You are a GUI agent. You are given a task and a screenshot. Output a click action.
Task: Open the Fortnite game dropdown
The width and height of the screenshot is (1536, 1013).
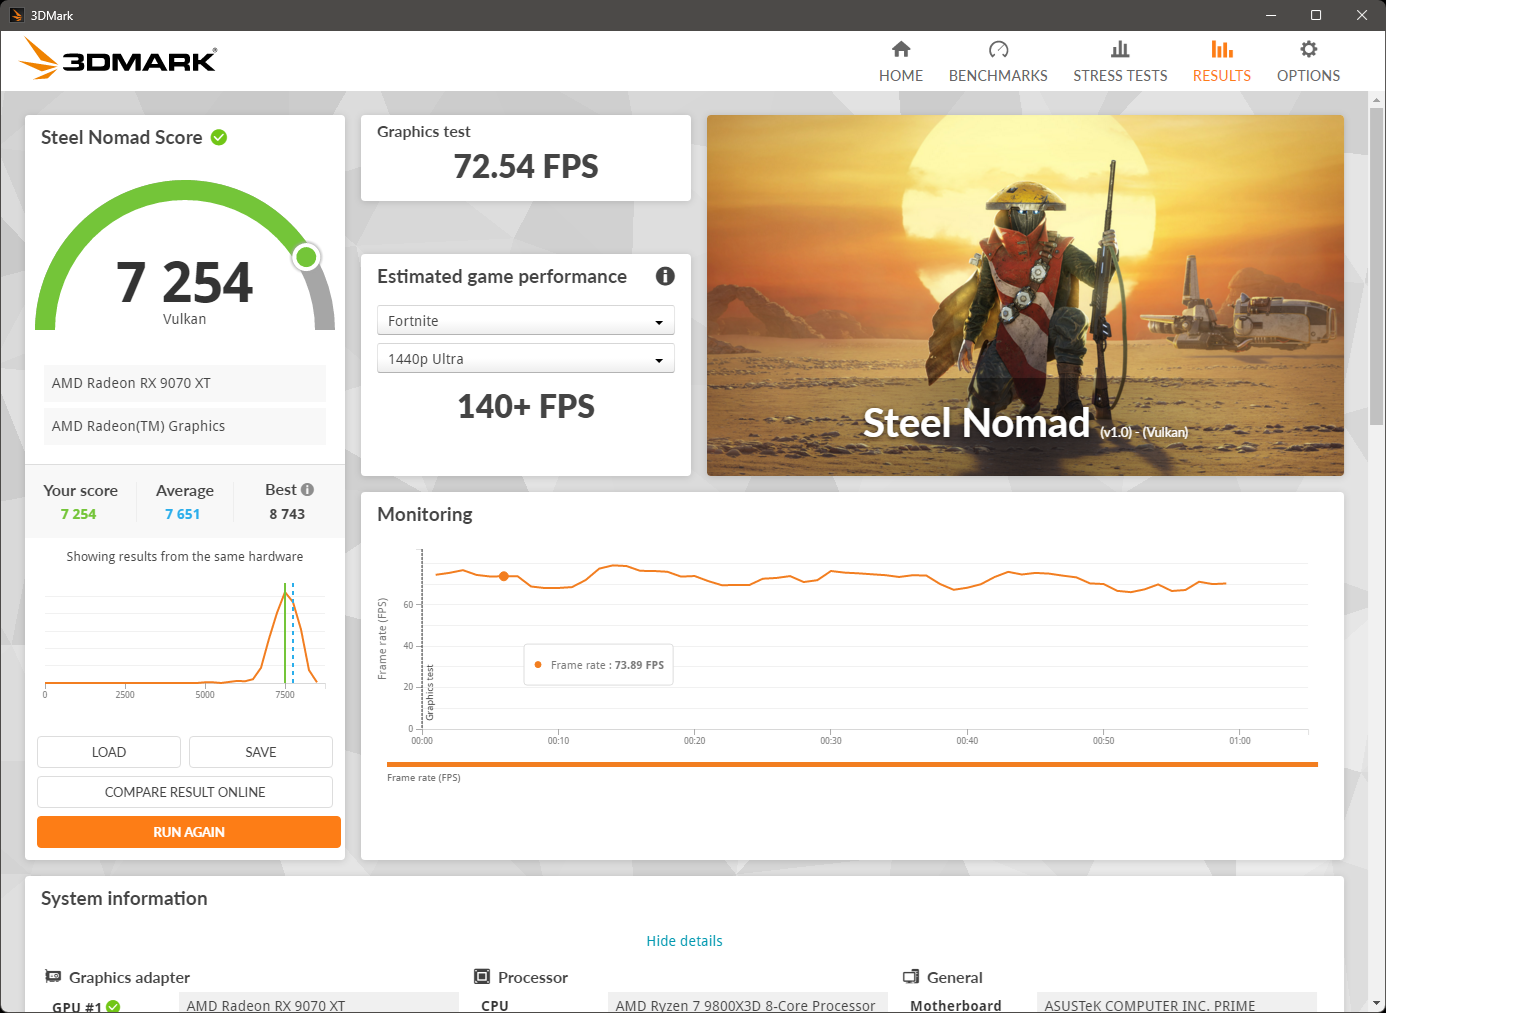click(526, 320)
